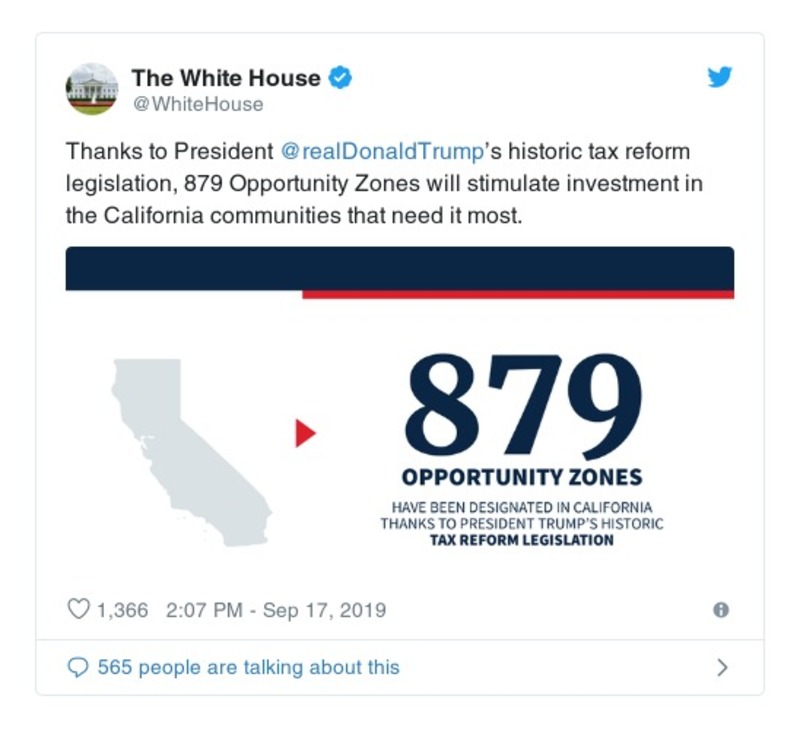
Task: Click the California map silhouette
Action: [x=182, y=440]
